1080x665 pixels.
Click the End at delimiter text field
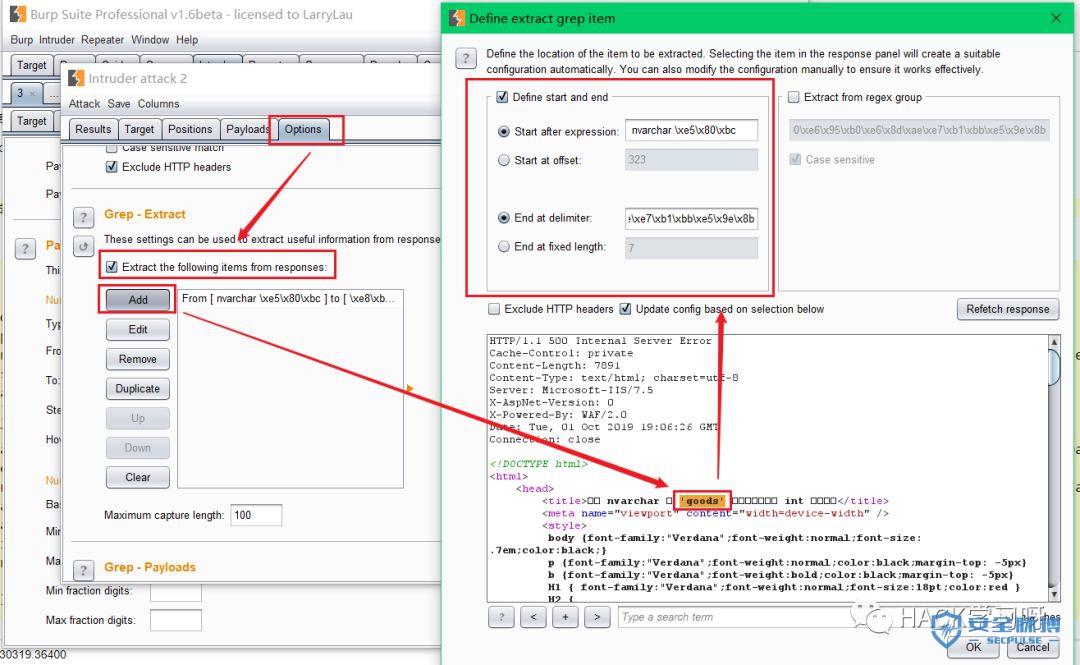click(x=692, y=218)
